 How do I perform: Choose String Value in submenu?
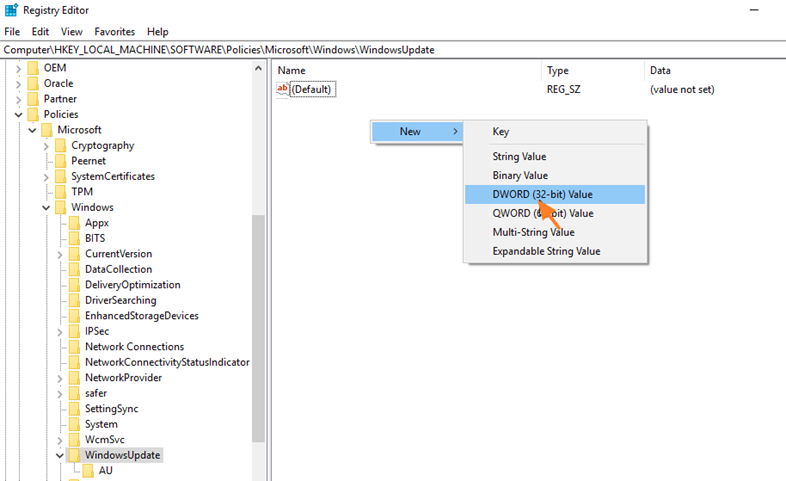555,156
